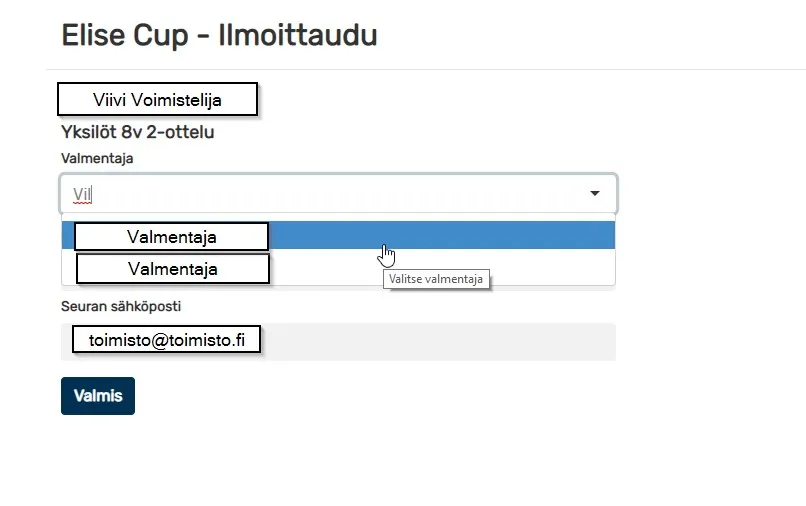The image size is (806, 506).
Task: Click the Seuran sähköposti email field
Action: 338,341
